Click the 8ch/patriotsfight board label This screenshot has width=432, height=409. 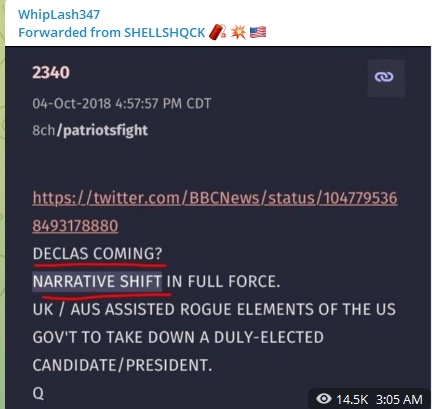point(90,130)
